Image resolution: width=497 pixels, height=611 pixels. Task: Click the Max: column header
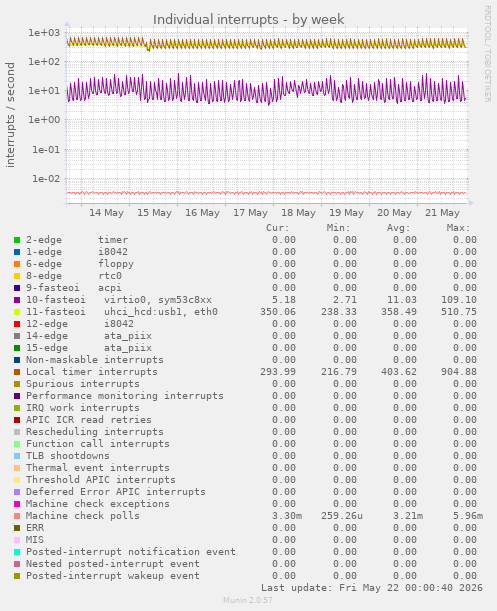click(x=458, y=228)
